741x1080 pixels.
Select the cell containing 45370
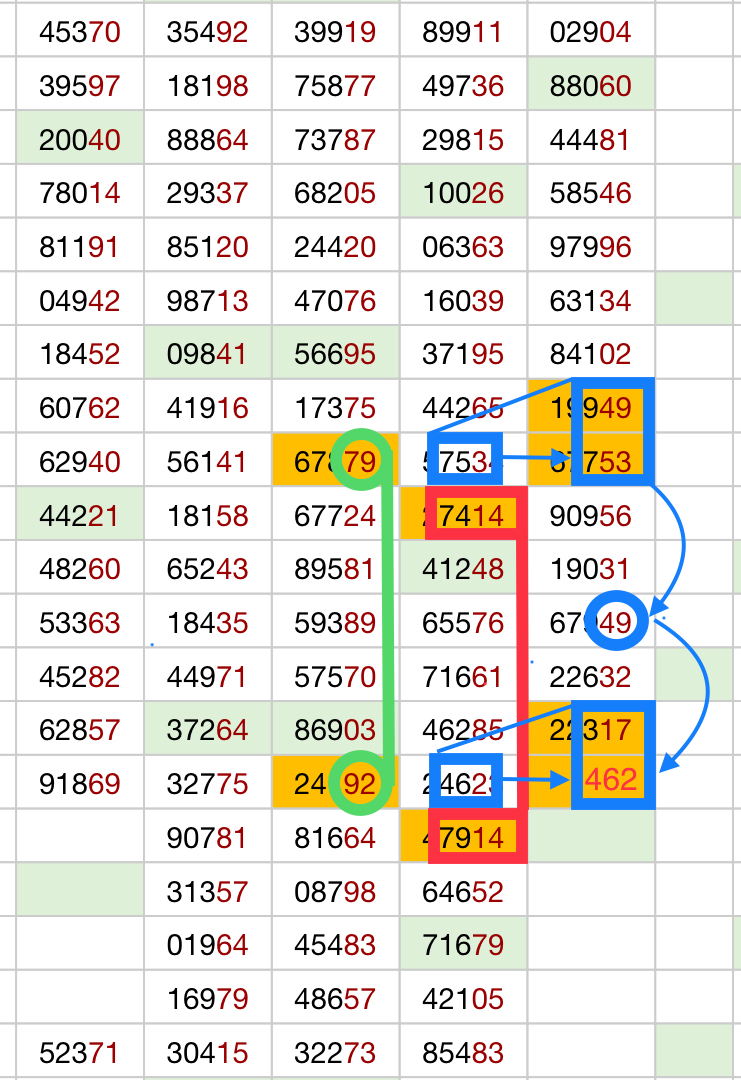(x=79, y=34)
